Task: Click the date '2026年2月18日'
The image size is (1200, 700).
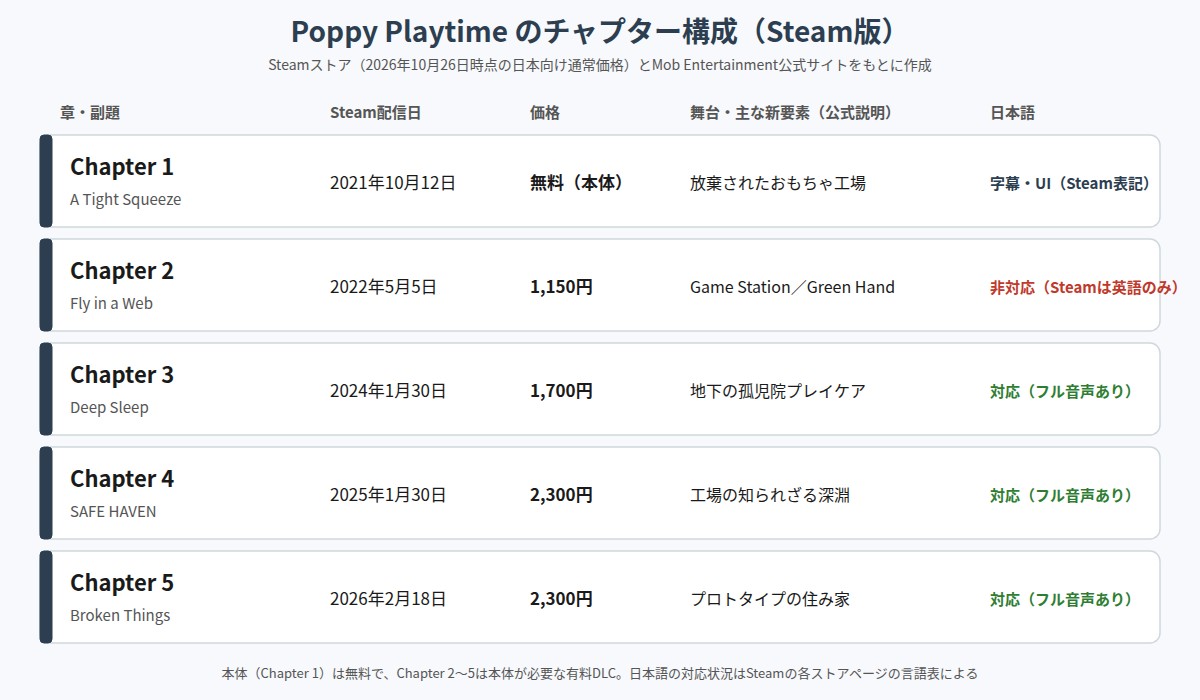Action: click(x=388, y=599)
